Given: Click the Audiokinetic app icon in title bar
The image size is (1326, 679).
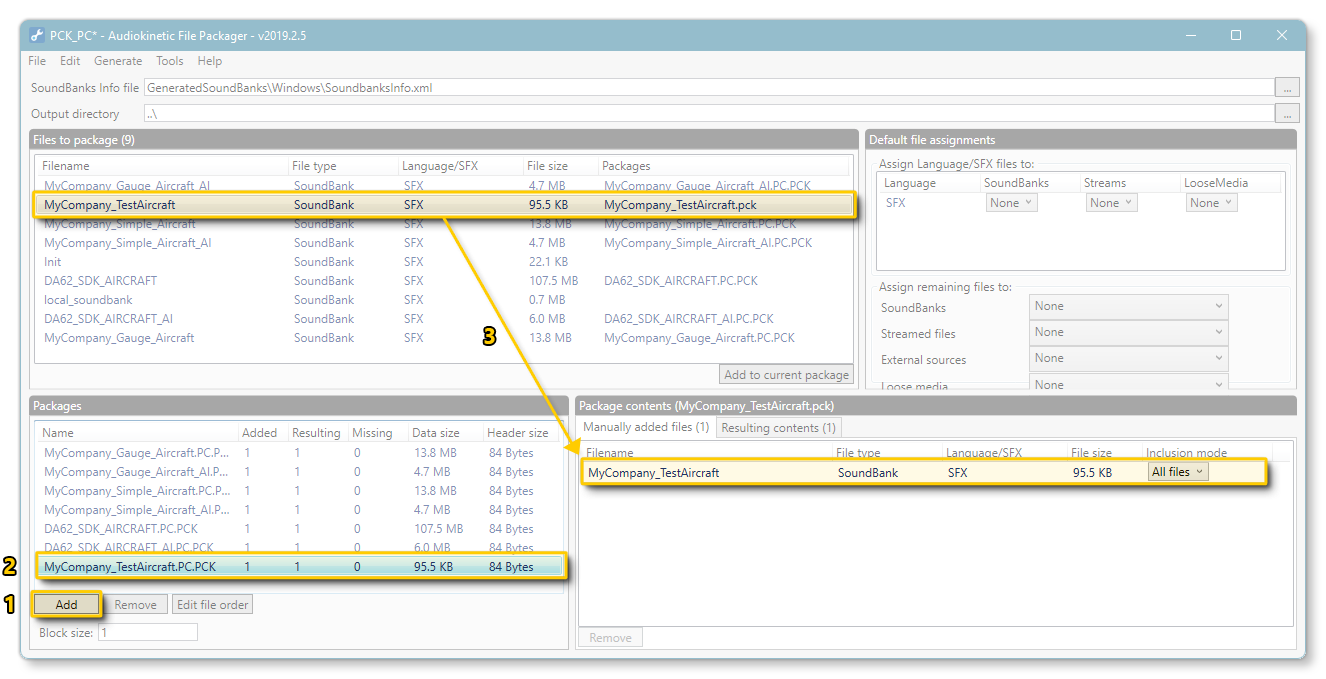Looking at the screenshot, I should click(x=37, y=35).
